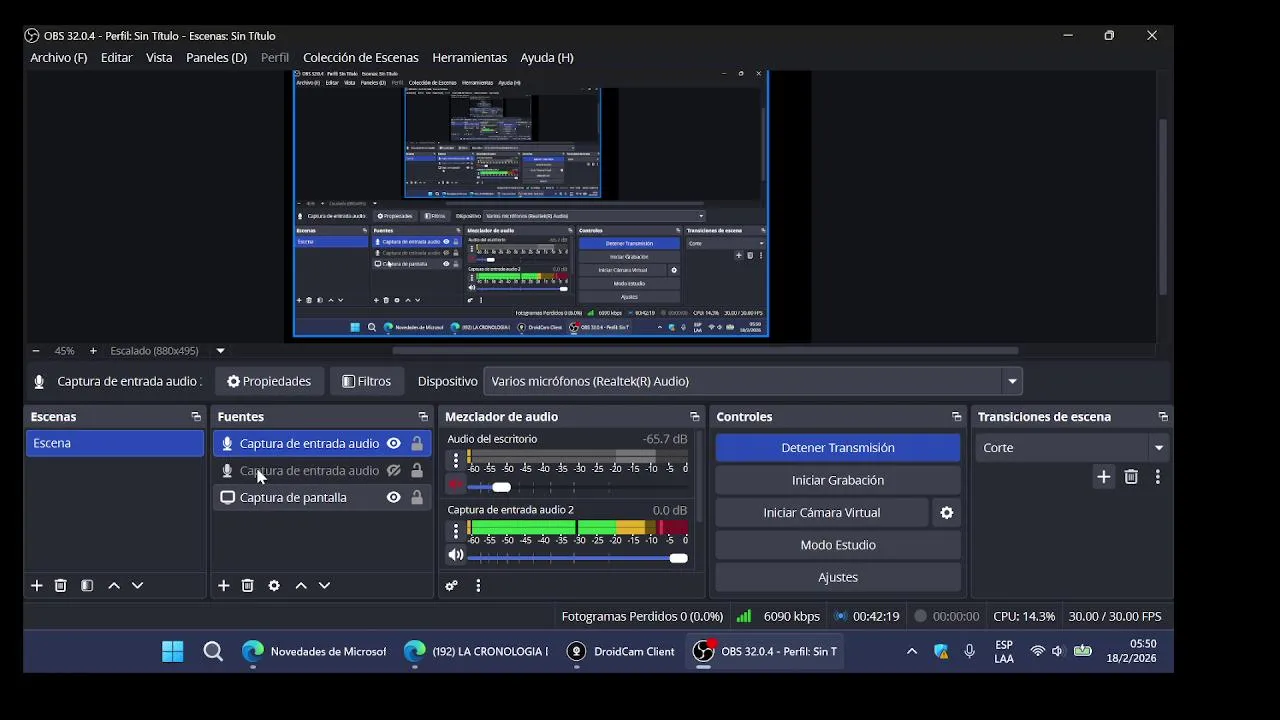Click the Iniciar Cámara Virtual button
This screenshot has height=720, width=1280.
pyautogui.click(x=822, y=513)
